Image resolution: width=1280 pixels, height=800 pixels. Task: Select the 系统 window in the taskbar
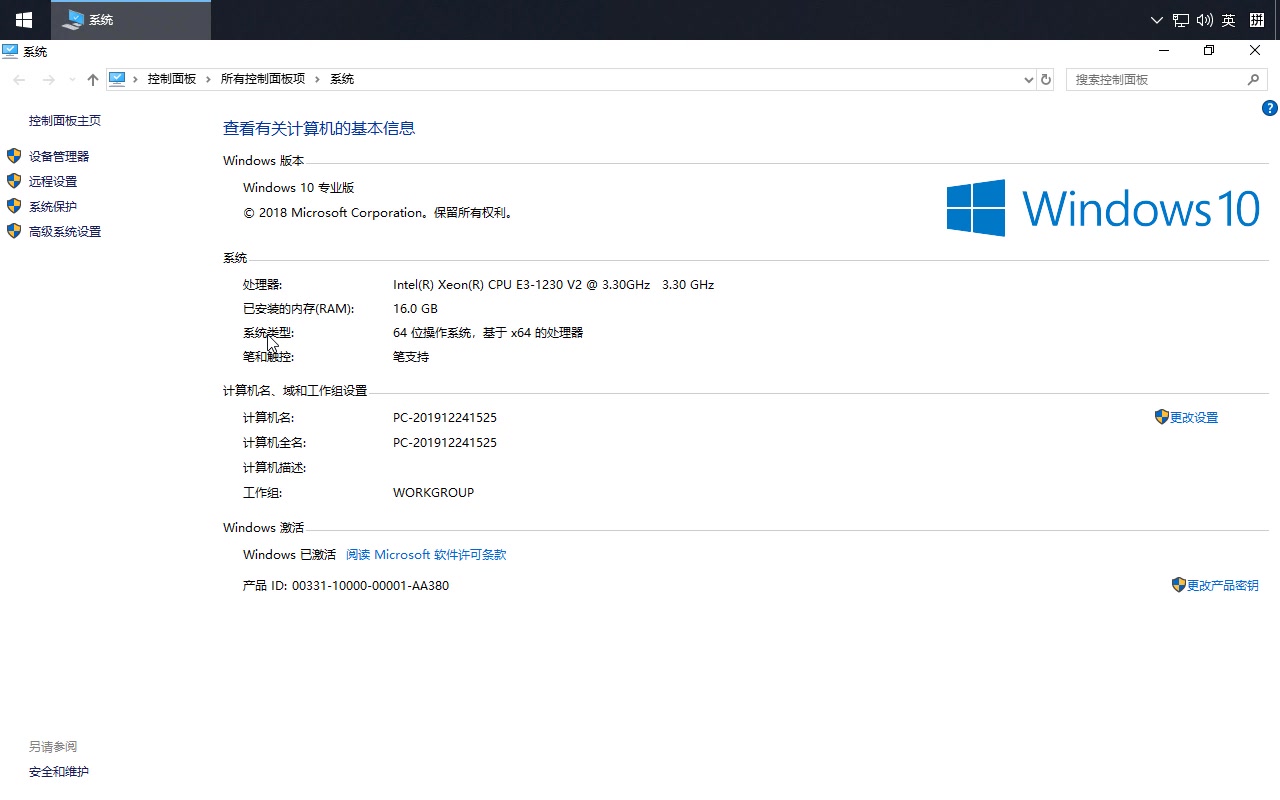point(130,19)
